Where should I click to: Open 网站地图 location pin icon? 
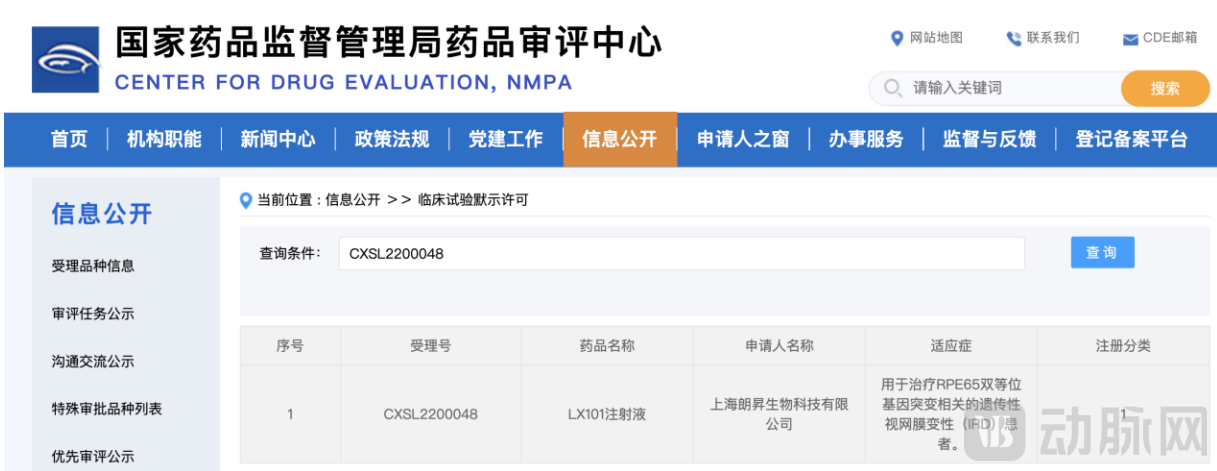click(x=896, y=38)
